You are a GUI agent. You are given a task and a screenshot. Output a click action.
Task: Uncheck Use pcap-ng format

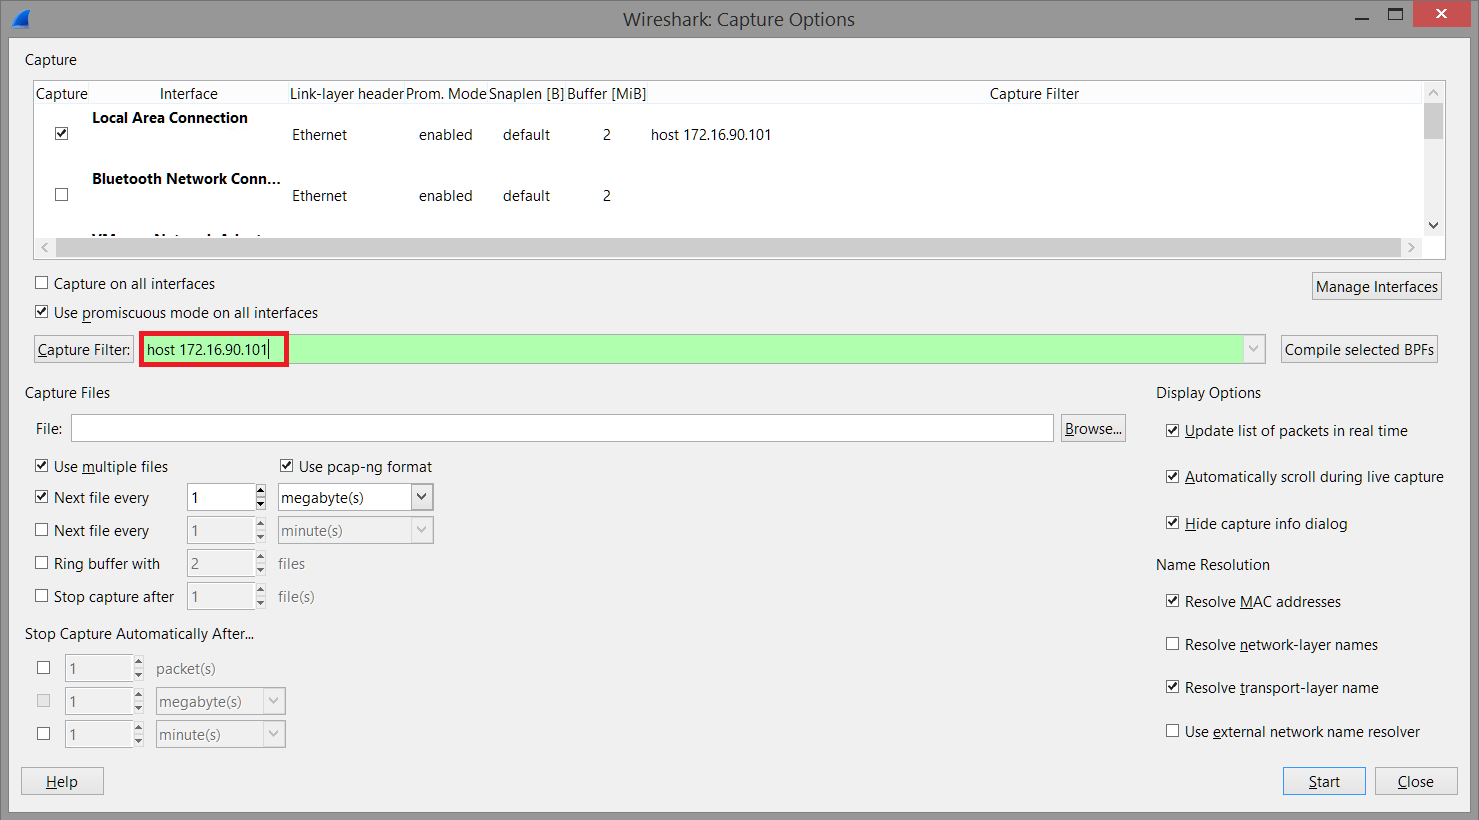click(287, 466)
